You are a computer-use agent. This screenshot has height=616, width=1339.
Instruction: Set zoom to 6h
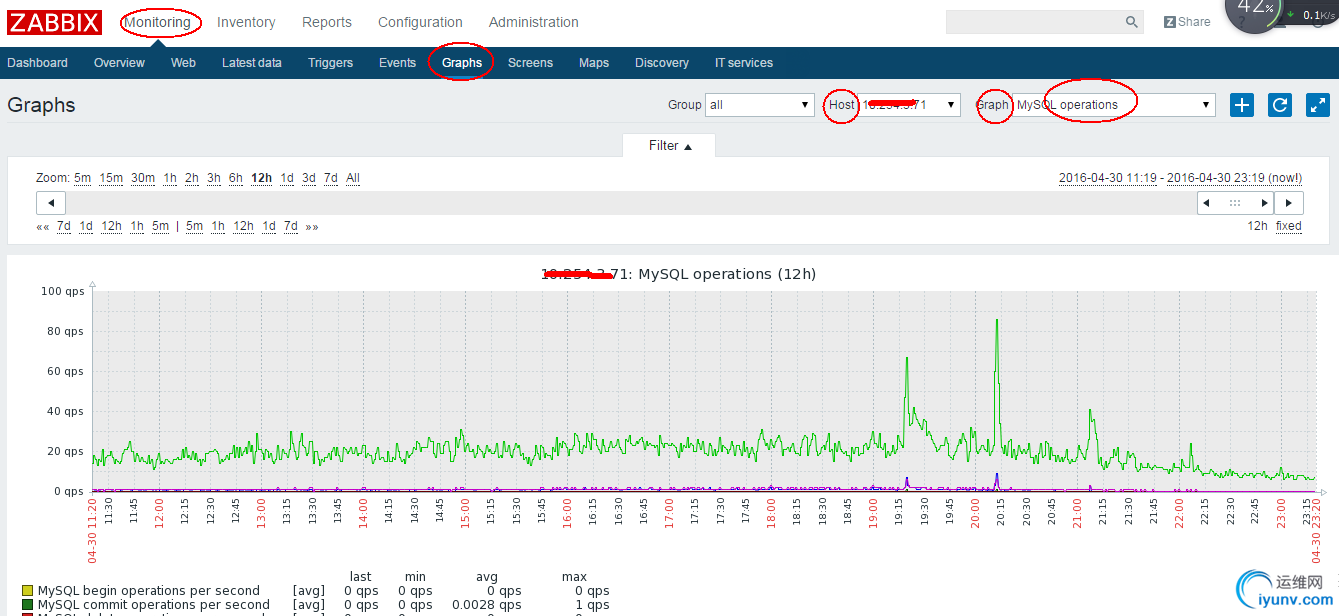(236, 178)
